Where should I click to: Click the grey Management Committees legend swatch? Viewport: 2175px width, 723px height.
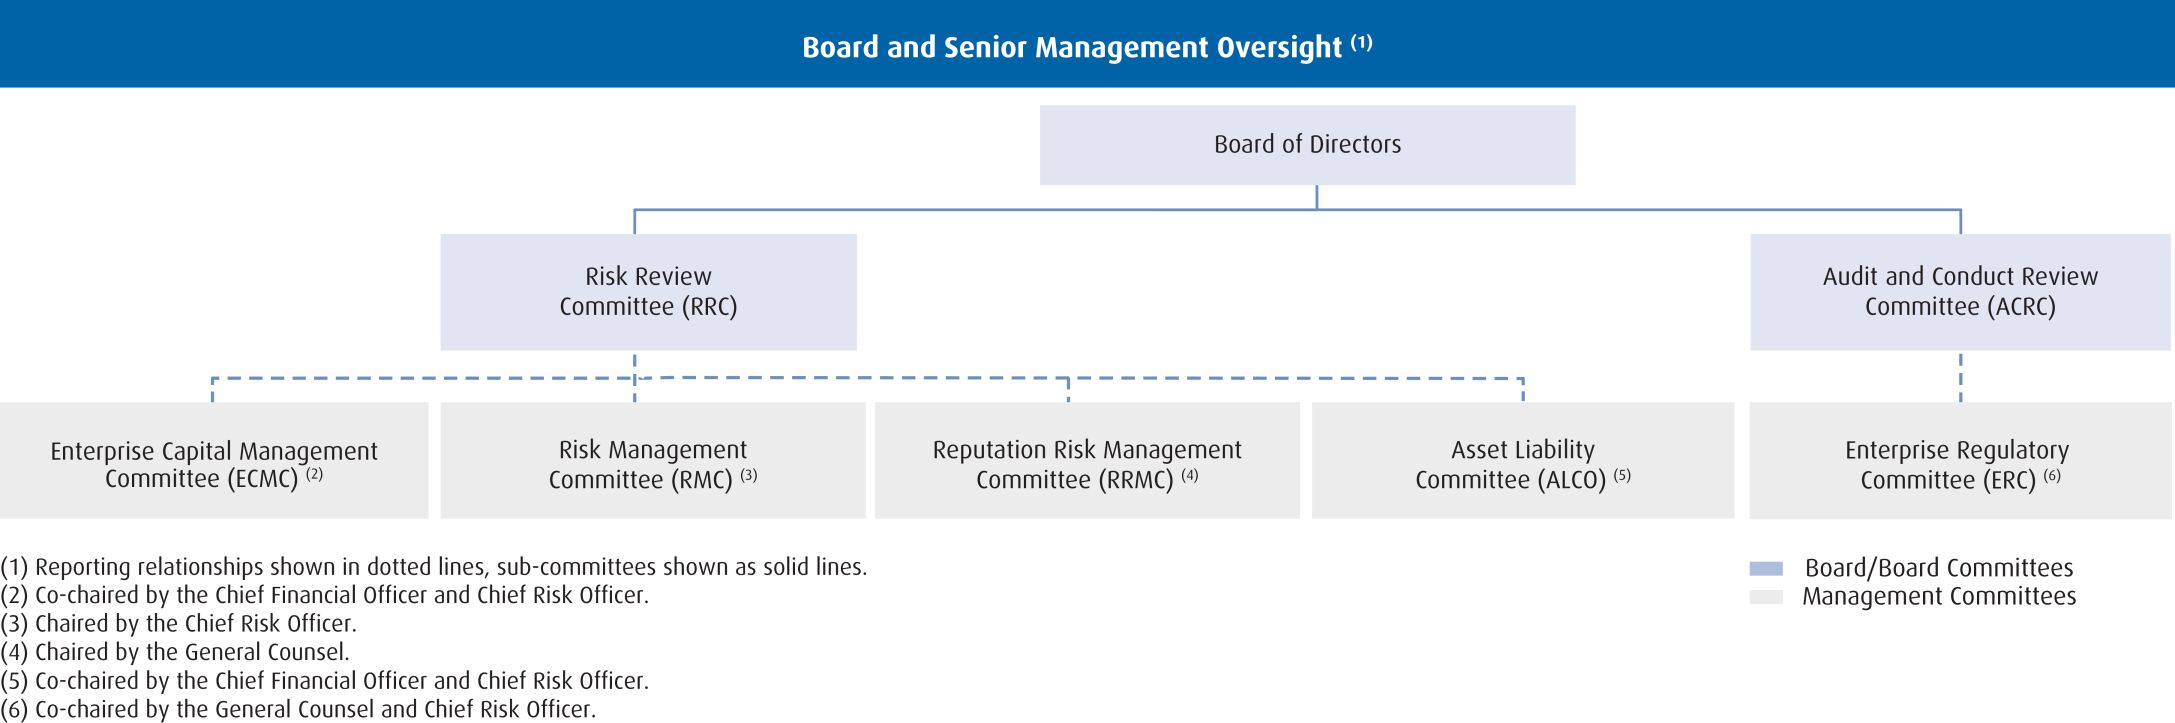pos(1766,597)
